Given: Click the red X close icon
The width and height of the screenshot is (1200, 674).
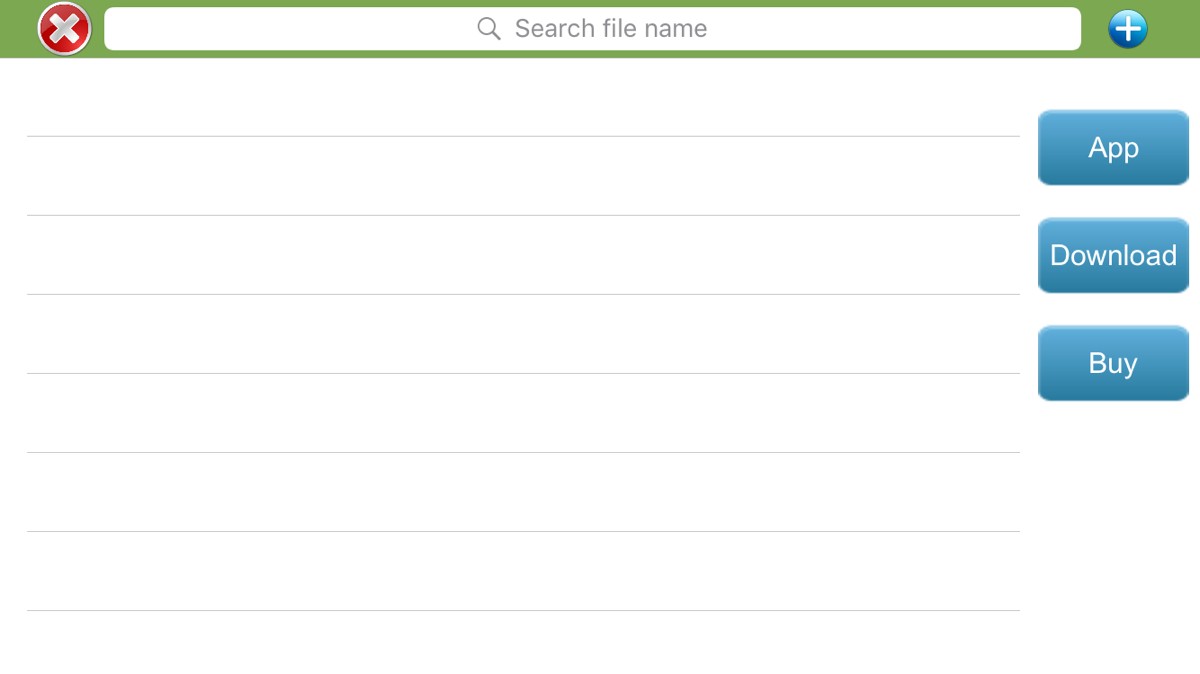Looking at the screenshot, I should click(65, 29).
